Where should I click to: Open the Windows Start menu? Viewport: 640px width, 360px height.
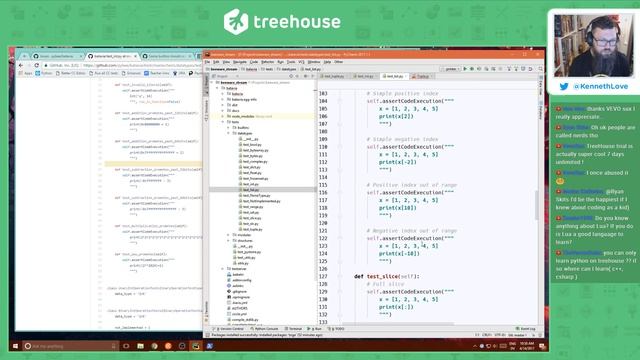point(15,346)
